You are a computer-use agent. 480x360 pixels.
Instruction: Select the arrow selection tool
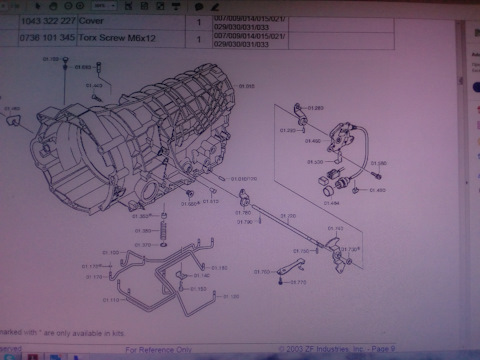click(x=38, y=6)
